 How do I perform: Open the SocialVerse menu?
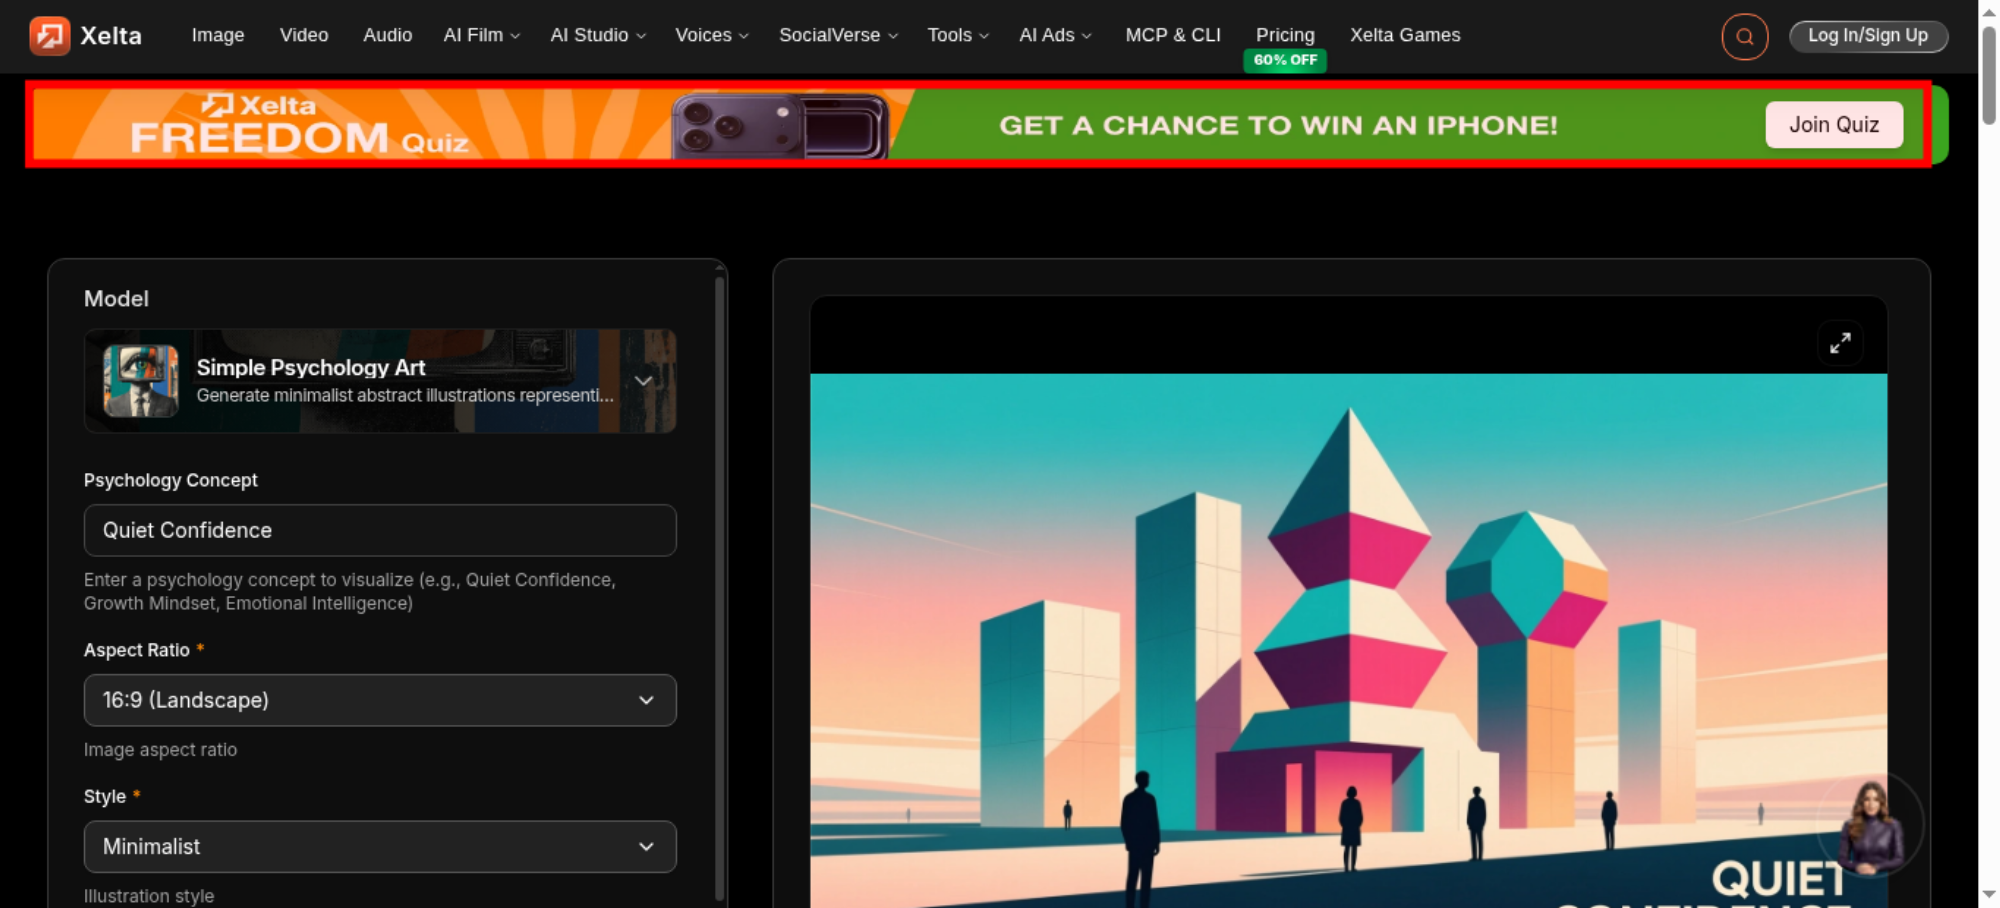pos(838,35)
